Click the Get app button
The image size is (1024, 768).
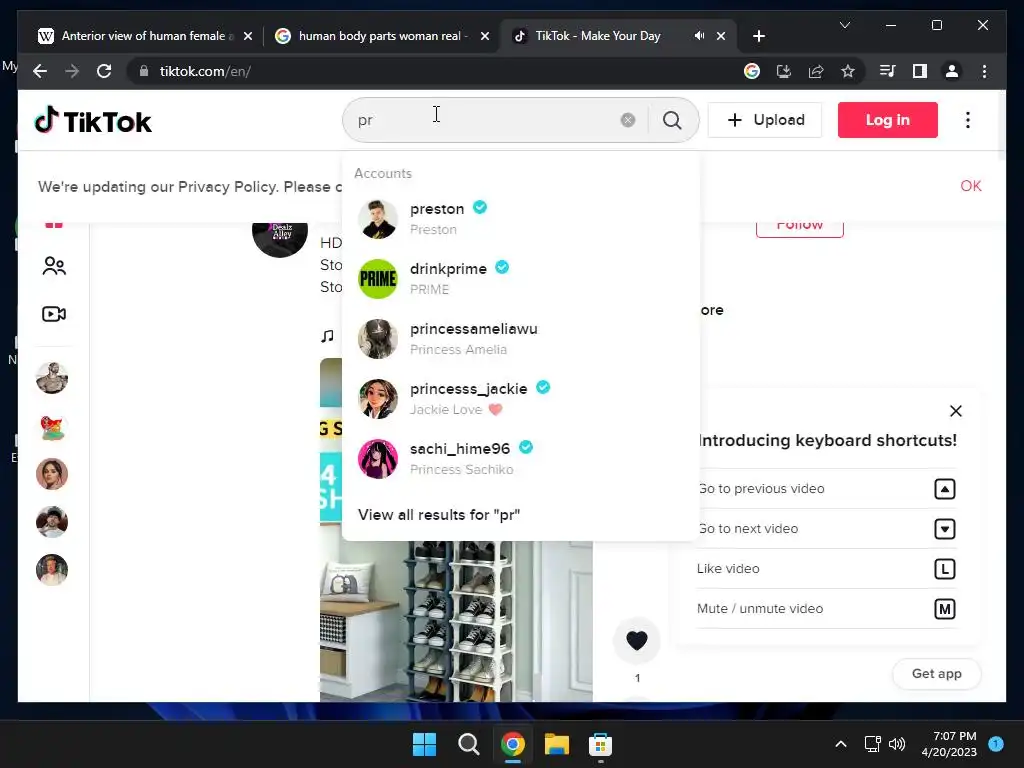click(936, 673)
